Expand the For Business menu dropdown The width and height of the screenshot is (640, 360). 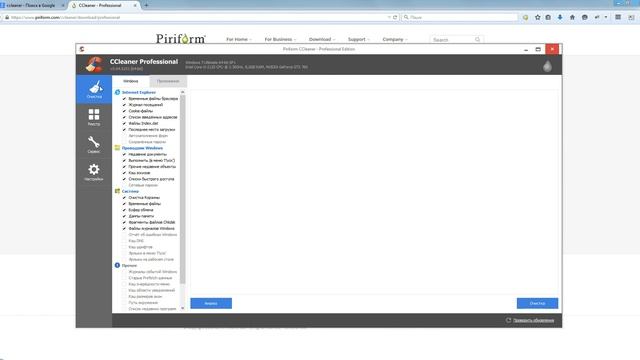[280, 40]
